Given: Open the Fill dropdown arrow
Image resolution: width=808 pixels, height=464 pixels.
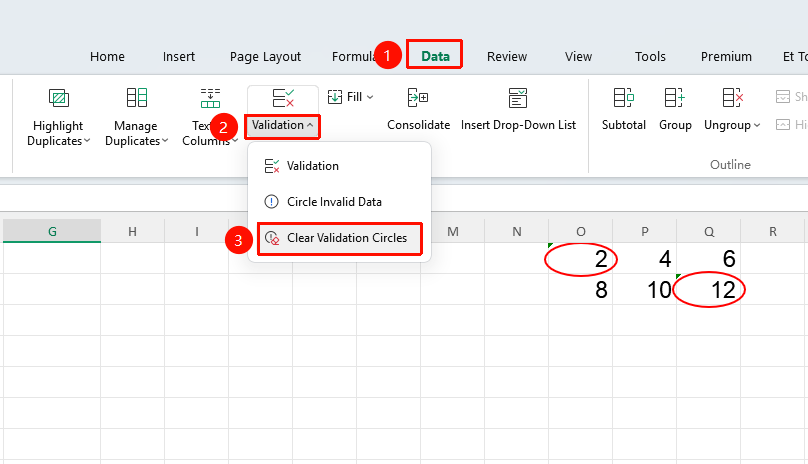Looking at the screenshot, I should (370, 97).
